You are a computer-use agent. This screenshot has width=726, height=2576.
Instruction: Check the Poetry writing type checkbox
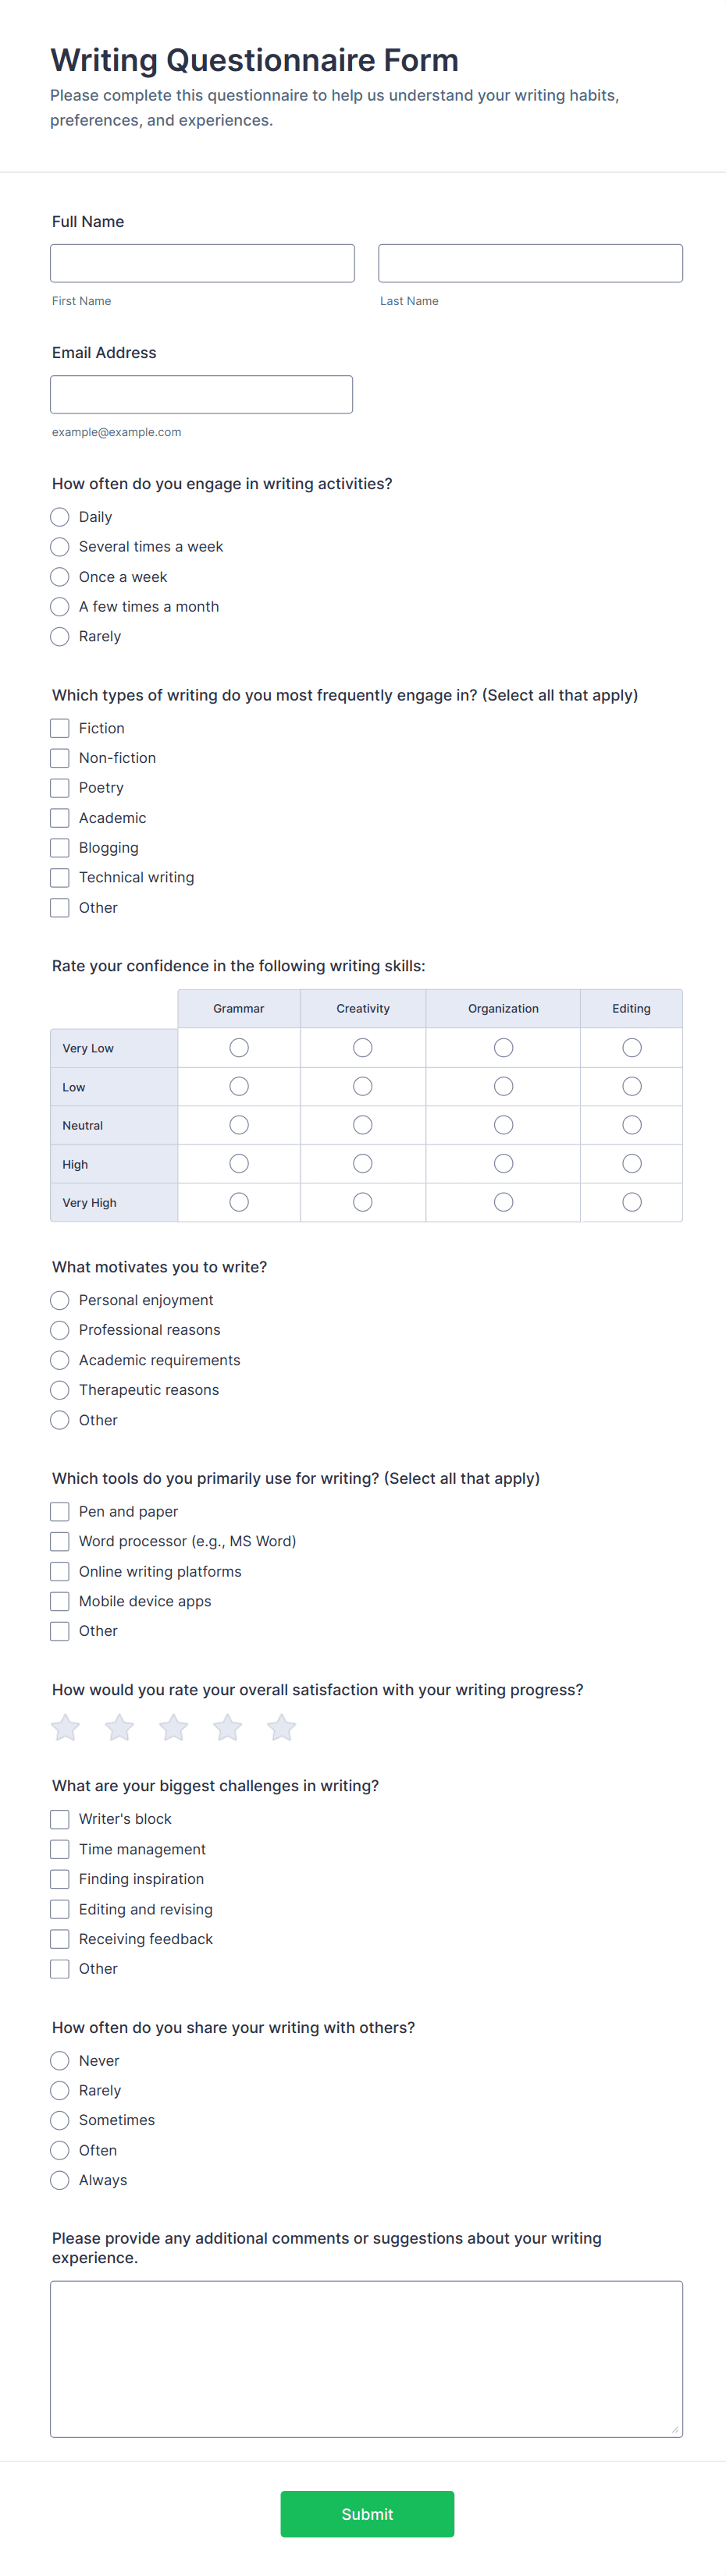point(60,788)
